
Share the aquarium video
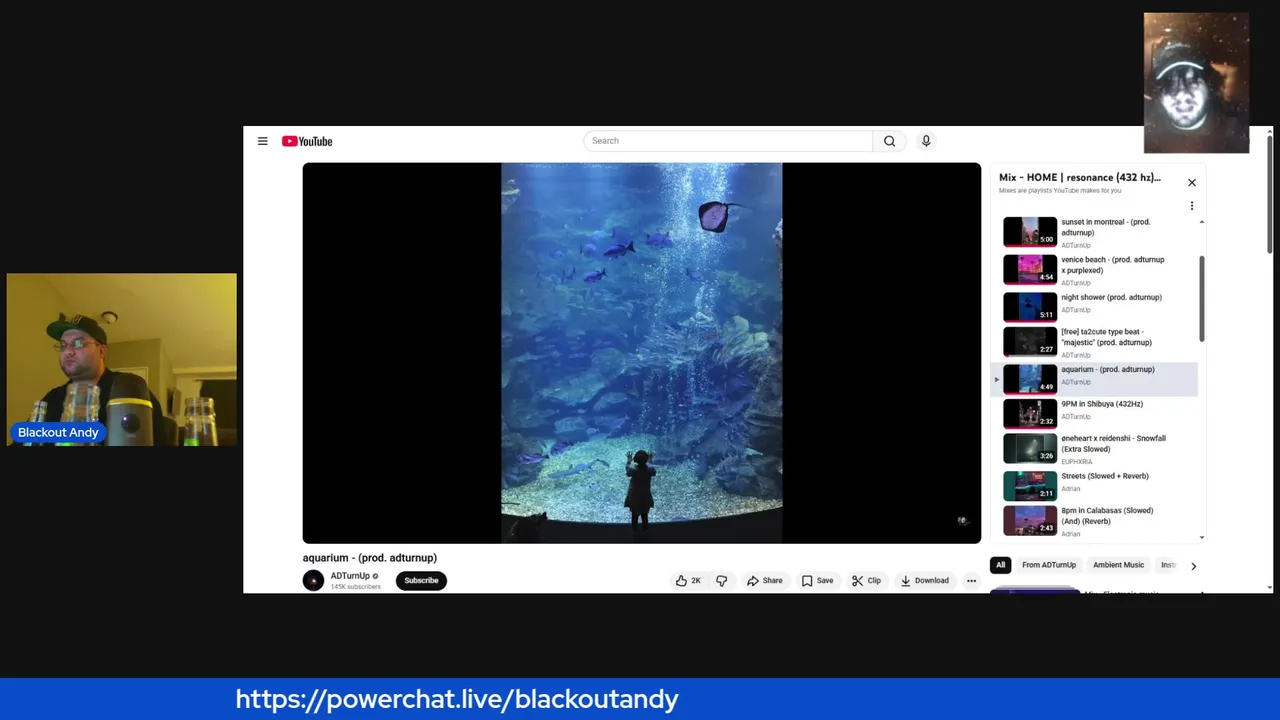pos(764,580)
